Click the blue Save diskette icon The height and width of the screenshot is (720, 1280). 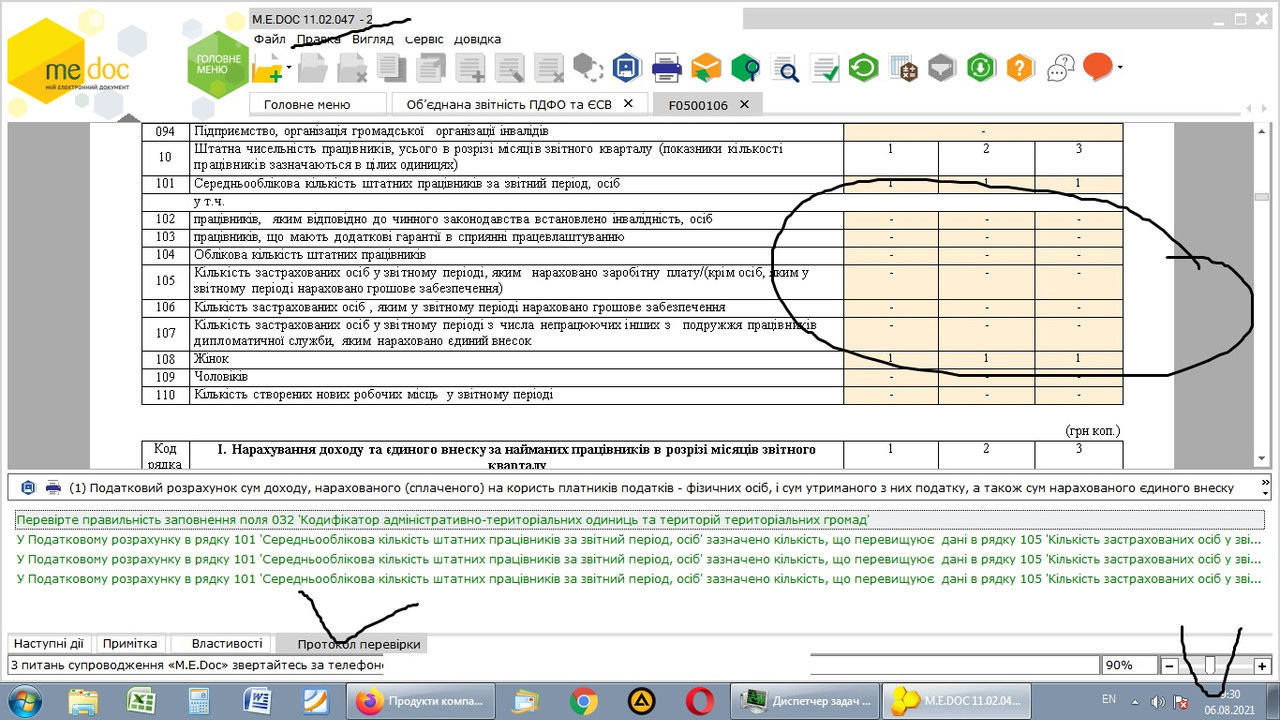(x=627, y=68)
